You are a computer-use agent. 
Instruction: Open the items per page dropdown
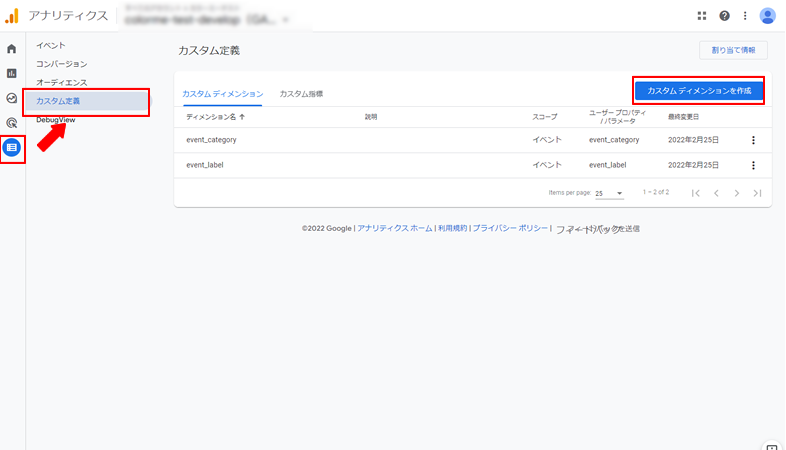tap(610, 193)
